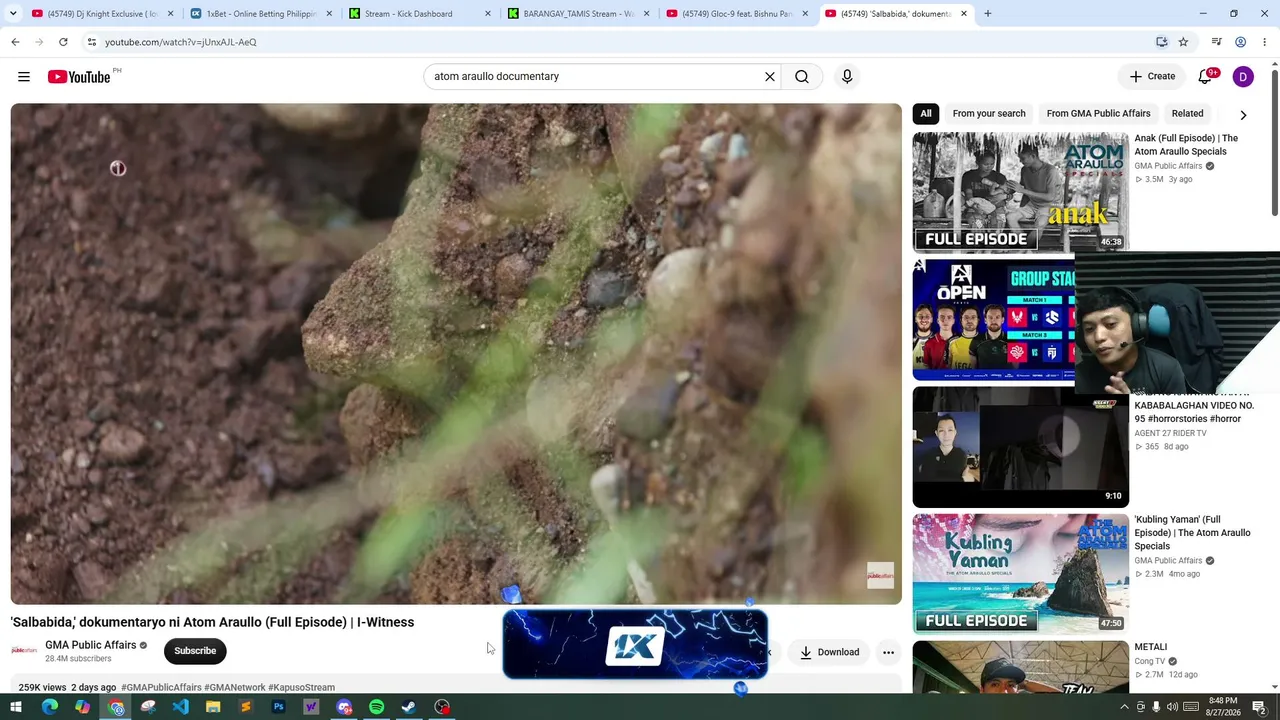
Task: Open a new browser tab
Action: click(987, 14)
